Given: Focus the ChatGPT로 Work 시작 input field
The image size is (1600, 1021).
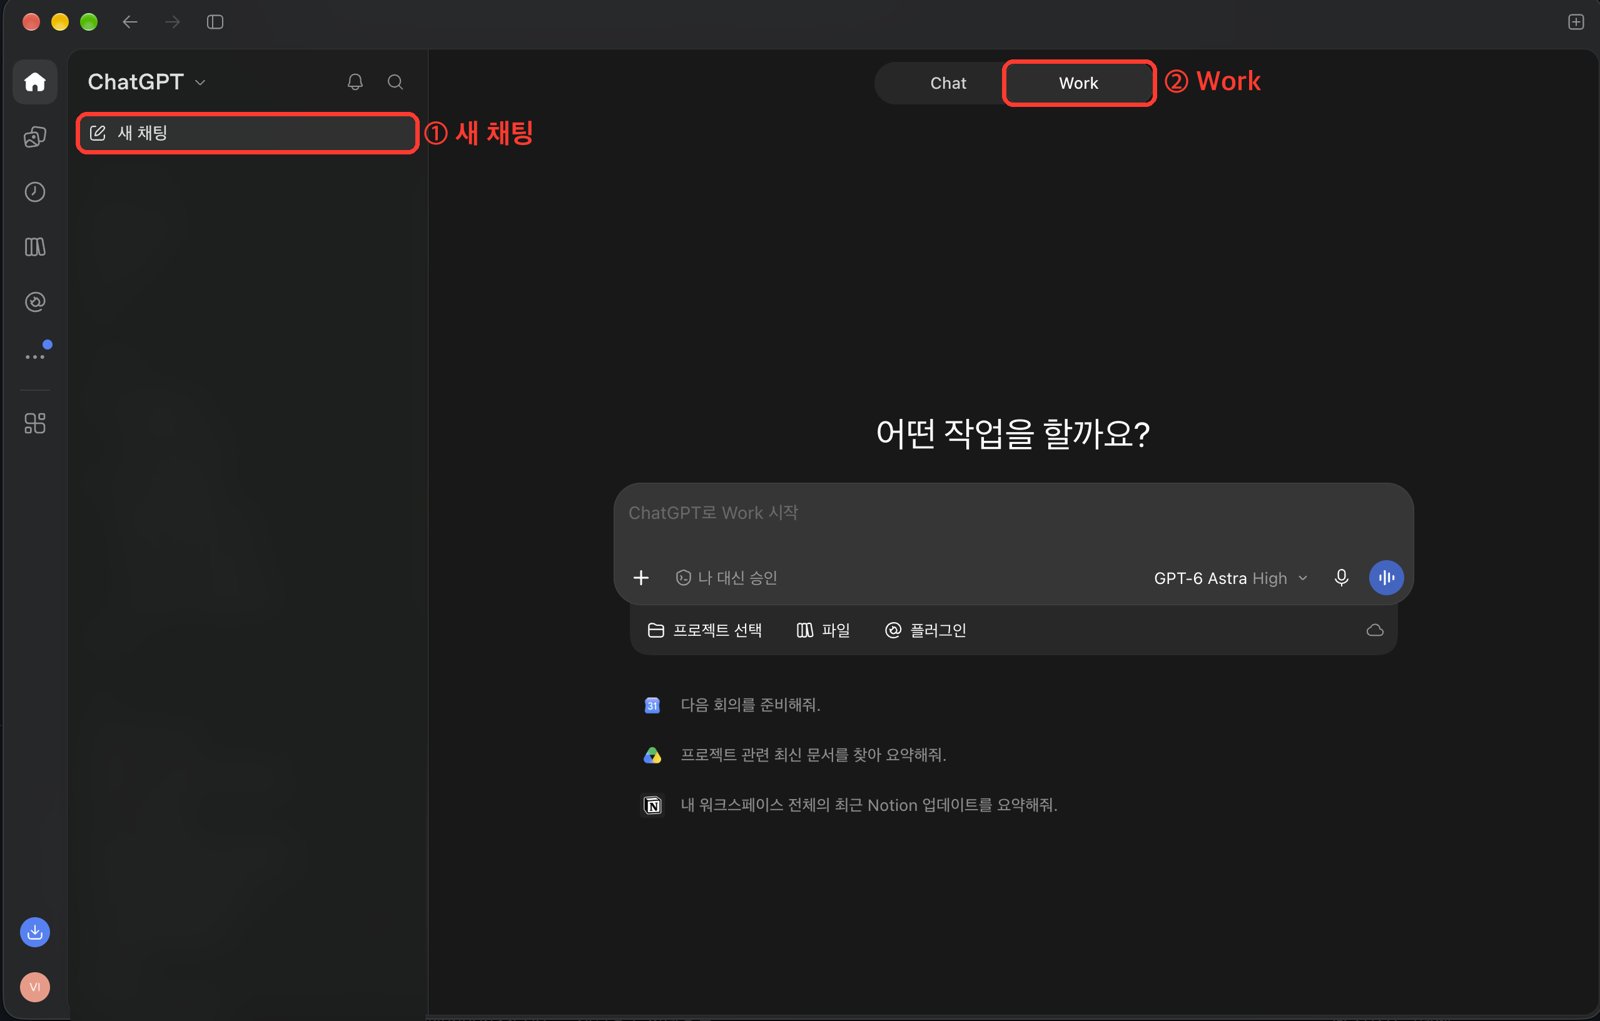Looking at the screenshot, I should click(1013, 513).
